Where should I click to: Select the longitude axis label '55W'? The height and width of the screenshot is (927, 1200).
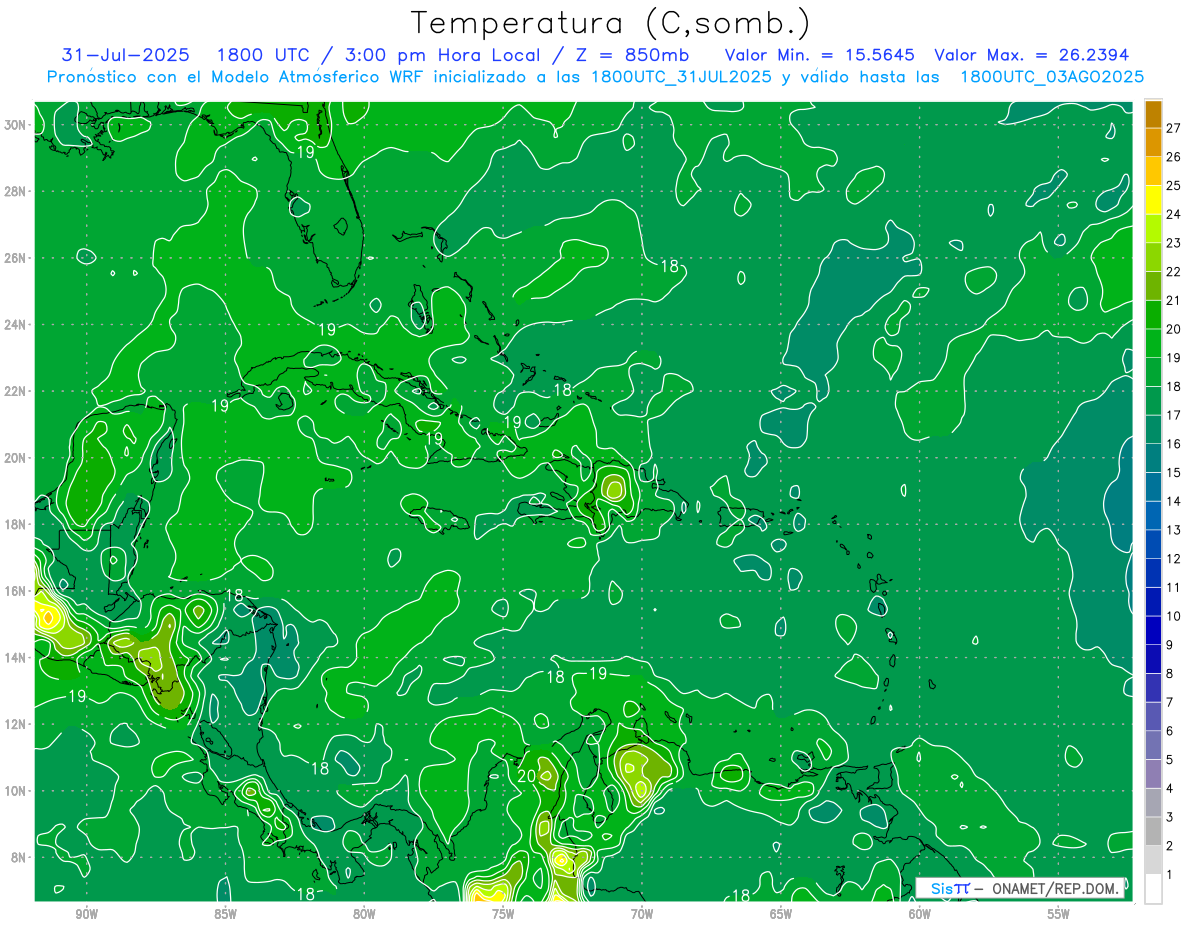pyautogui.click(x=1059, y=914)
